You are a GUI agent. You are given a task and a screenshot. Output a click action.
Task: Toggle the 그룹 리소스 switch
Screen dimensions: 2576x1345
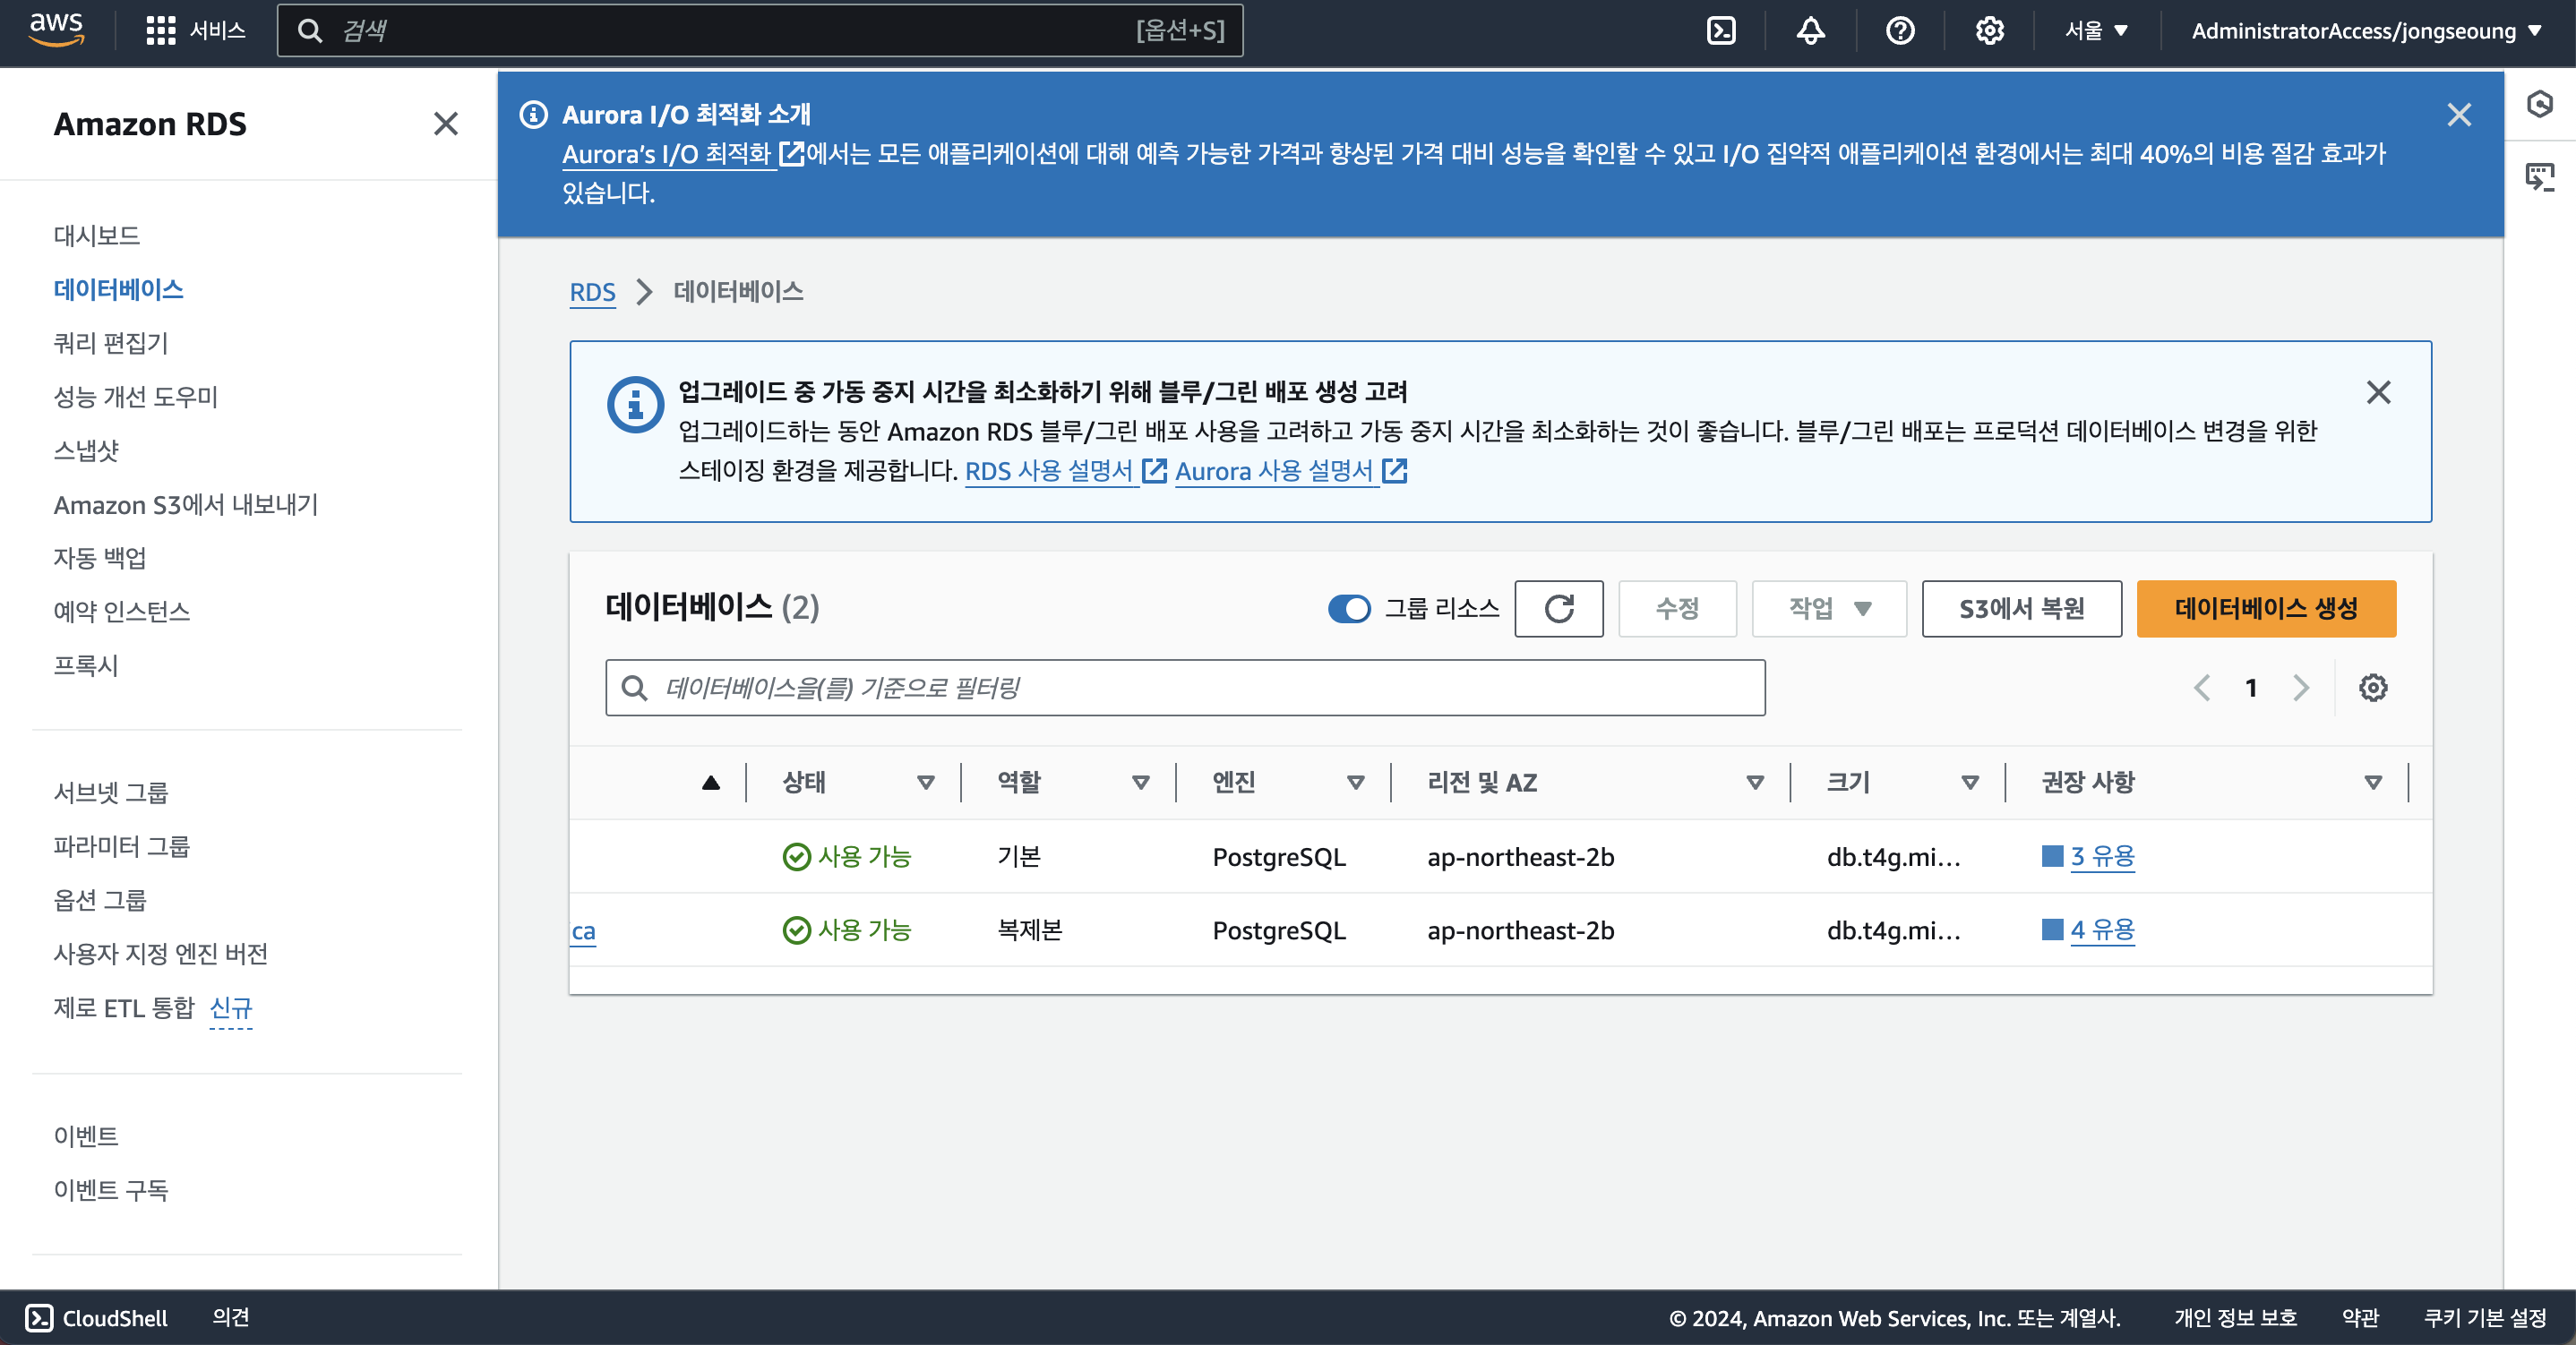pyautogui.click(x=1348, y=608)
